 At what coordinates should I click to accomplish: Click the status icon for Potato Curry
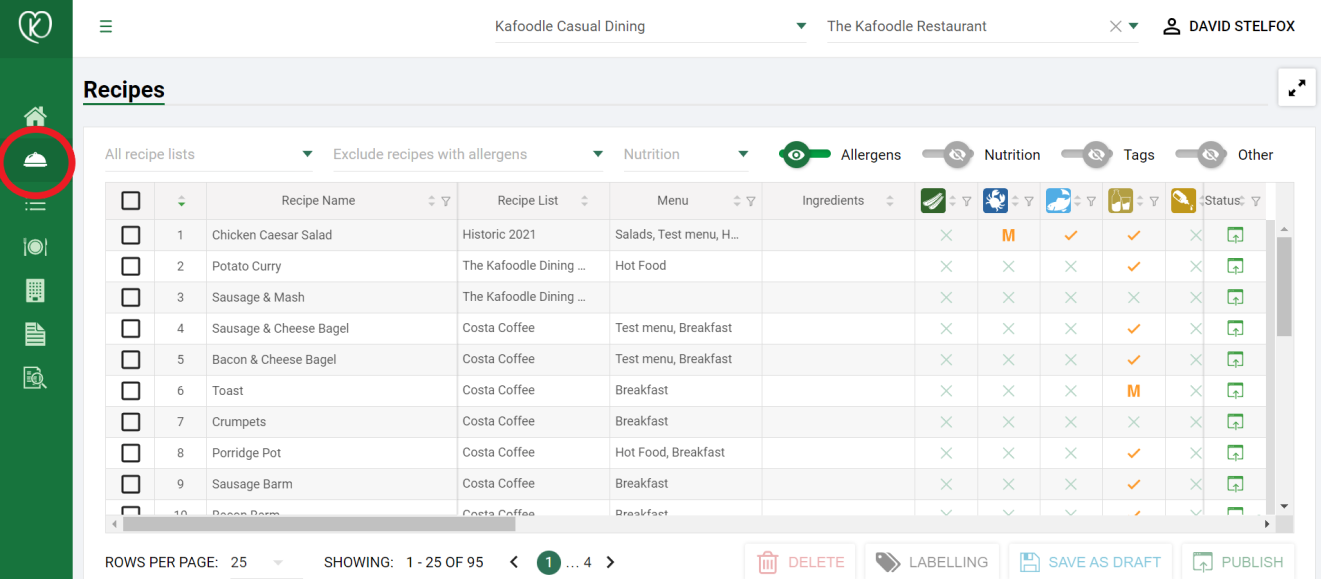tap(1235, 266)
